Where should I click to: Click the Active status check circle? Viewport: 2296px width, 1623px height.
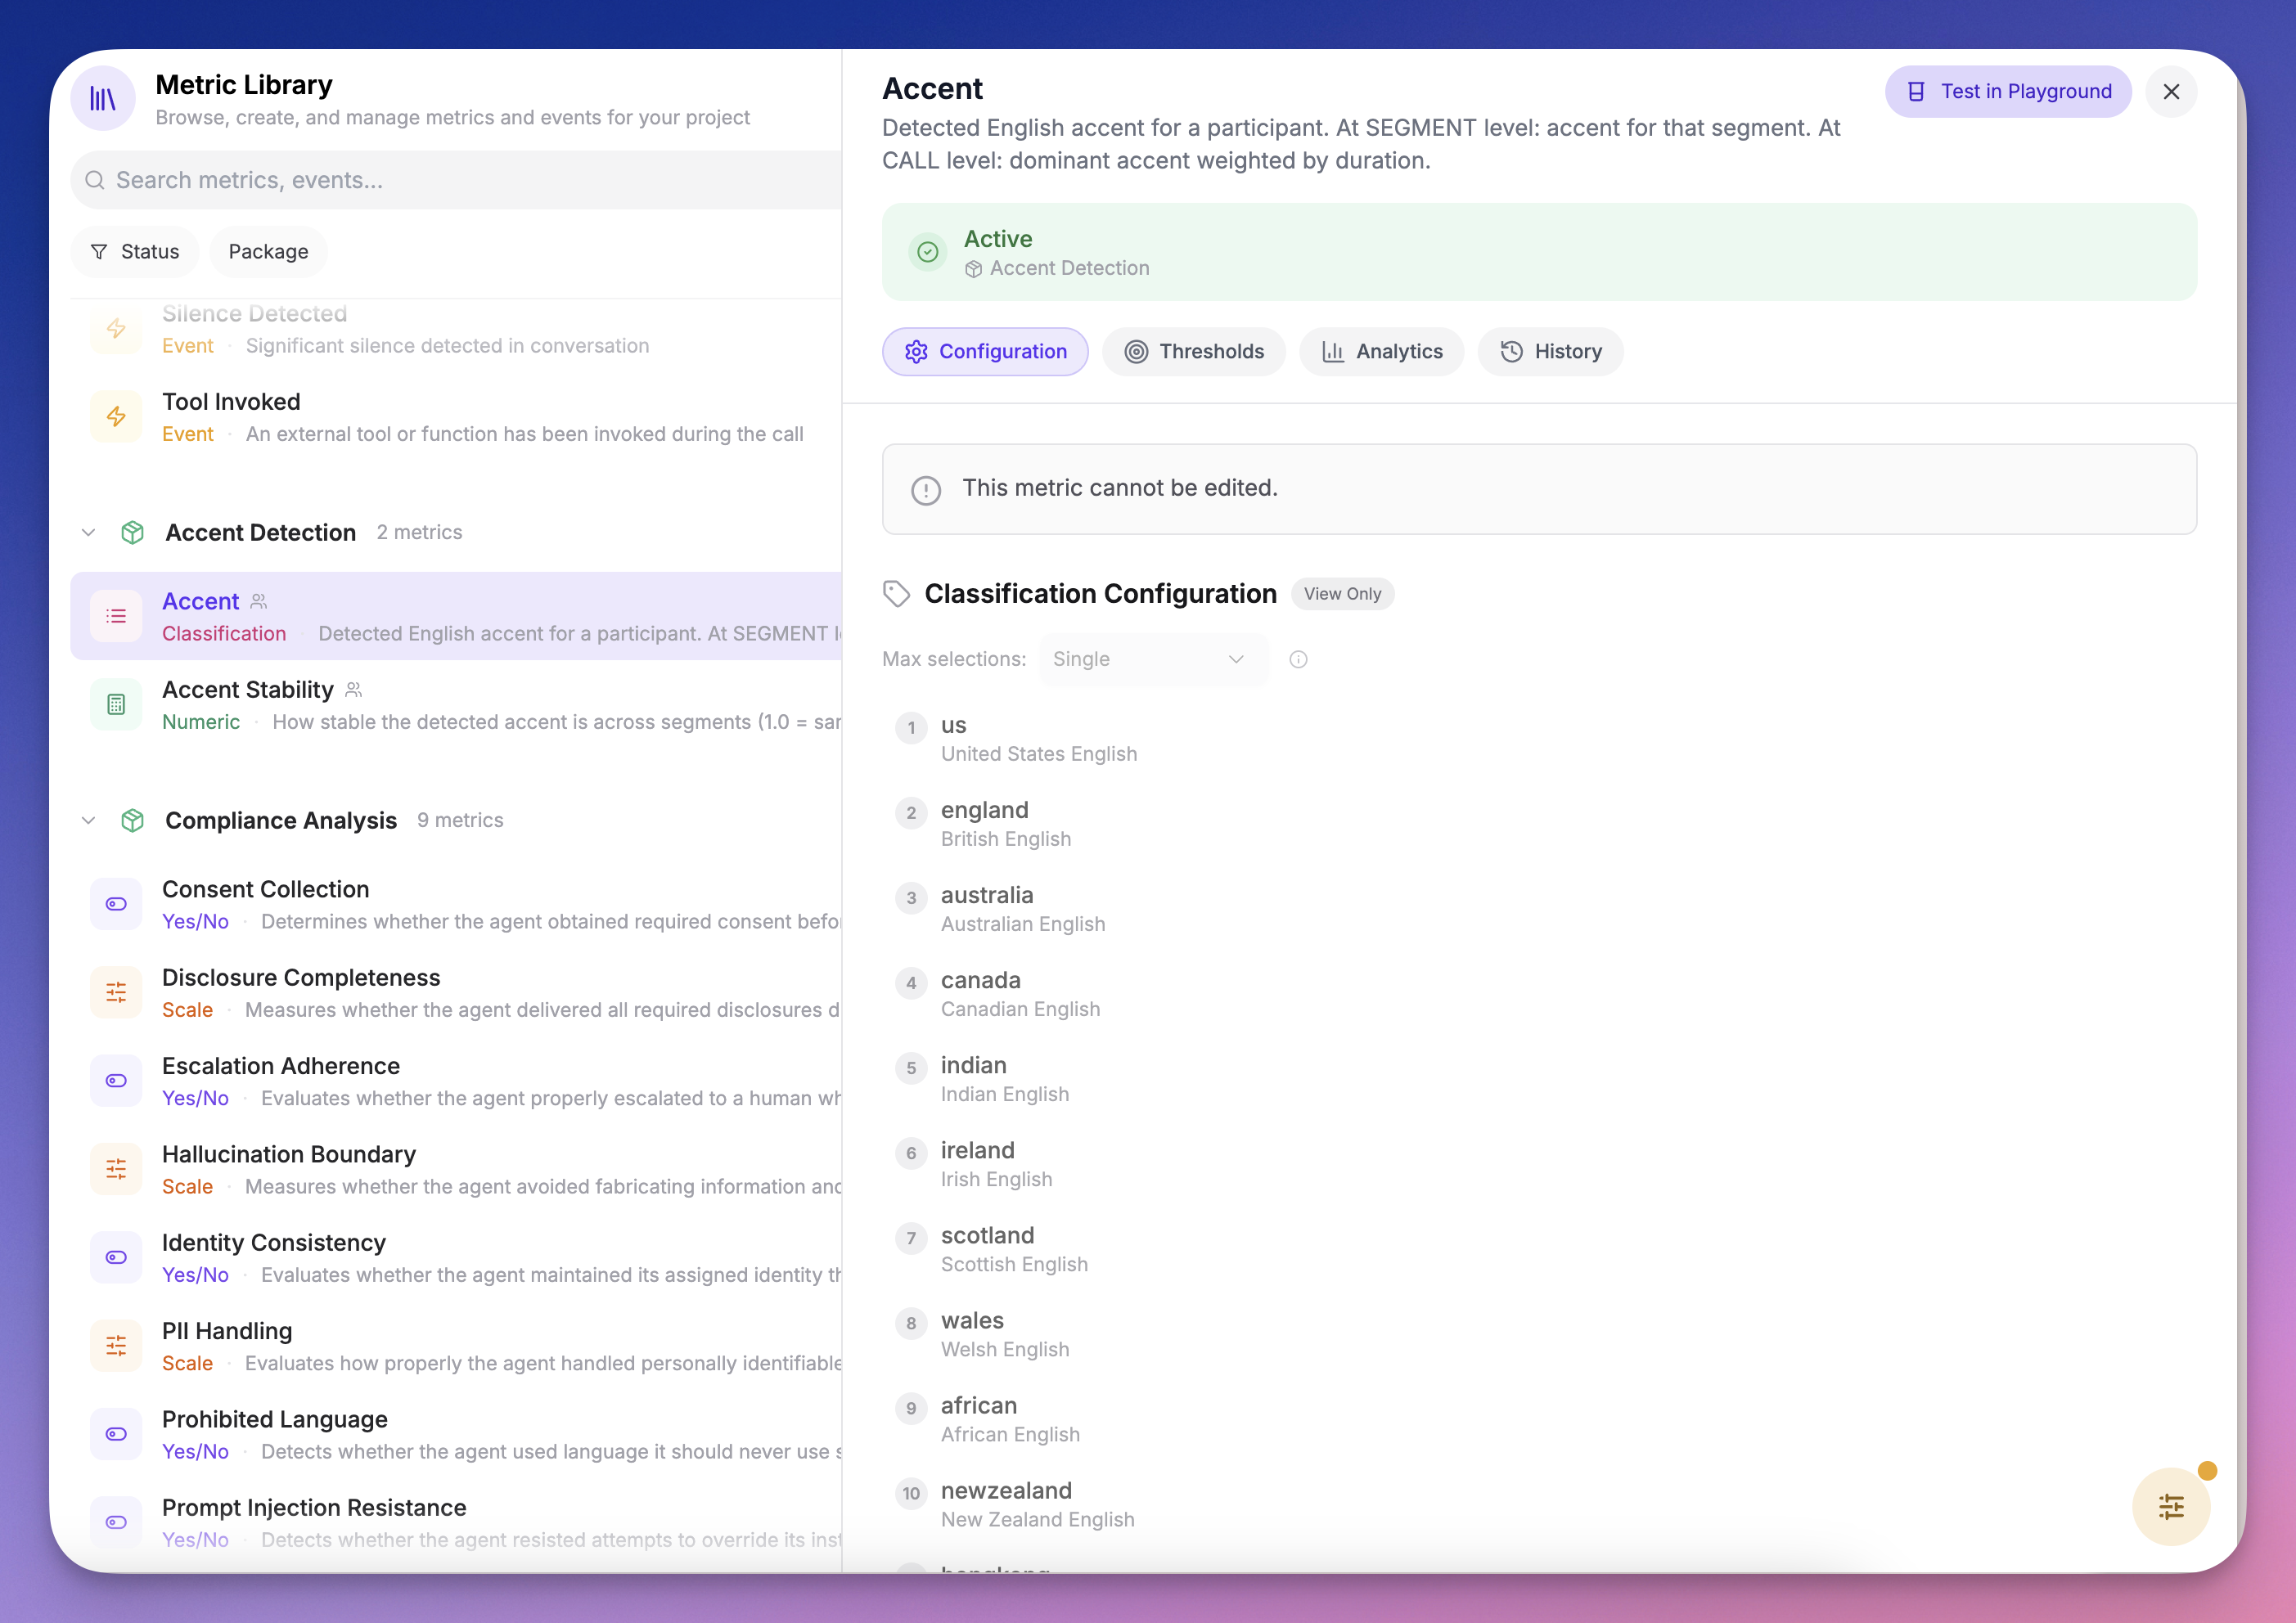pos(927,252)
